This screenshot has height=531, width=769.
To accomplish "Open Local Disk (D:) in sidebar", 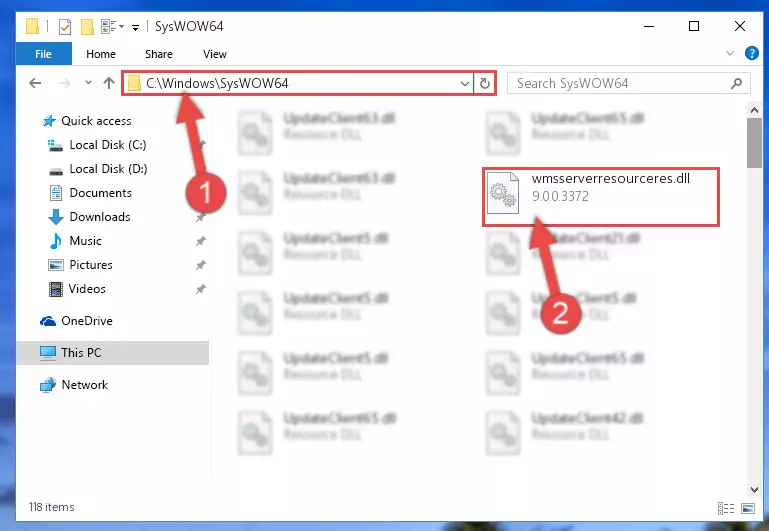I will [x=108, y=169].
